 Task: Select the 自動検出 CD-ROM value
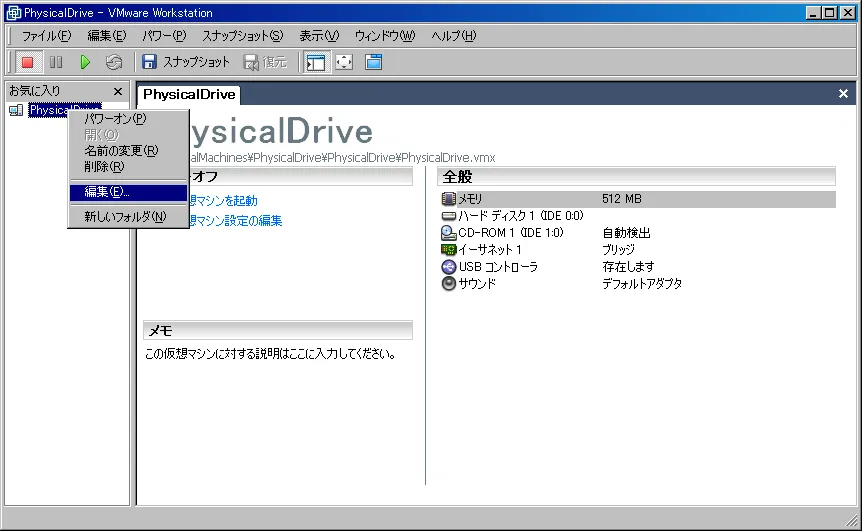pyautogui.click(x=626, y=233)
